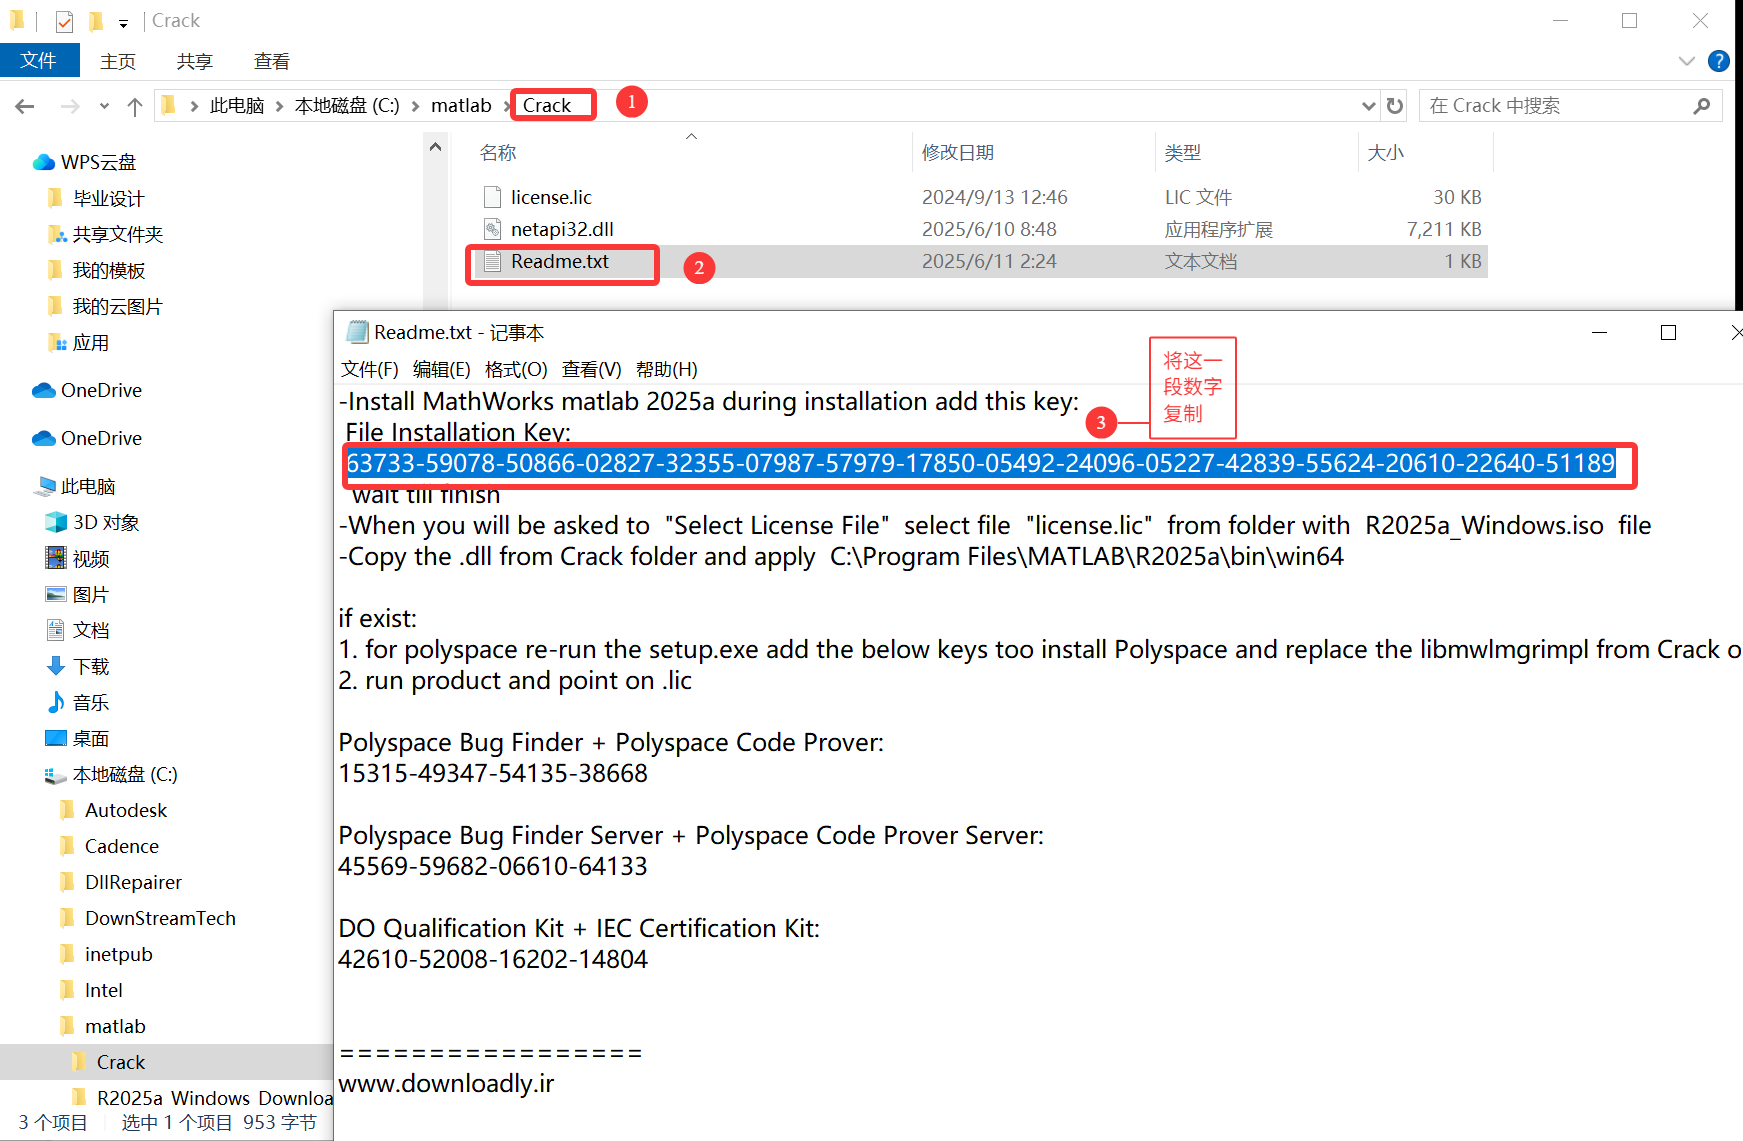This screenshot has height=1141, width=1743.
Task: Open the 3D 对象 folder icon
Action: [x=56, y=522]
